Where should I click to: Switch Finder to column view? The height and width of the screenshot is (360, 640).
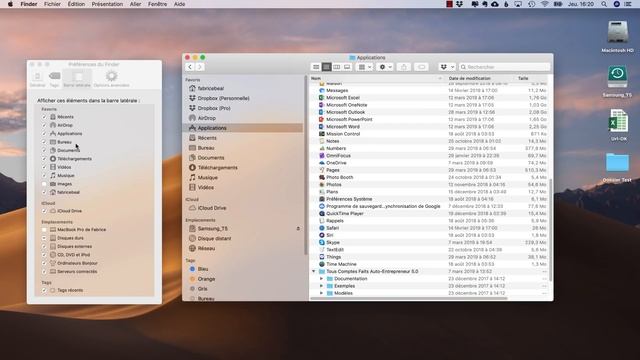337,67
